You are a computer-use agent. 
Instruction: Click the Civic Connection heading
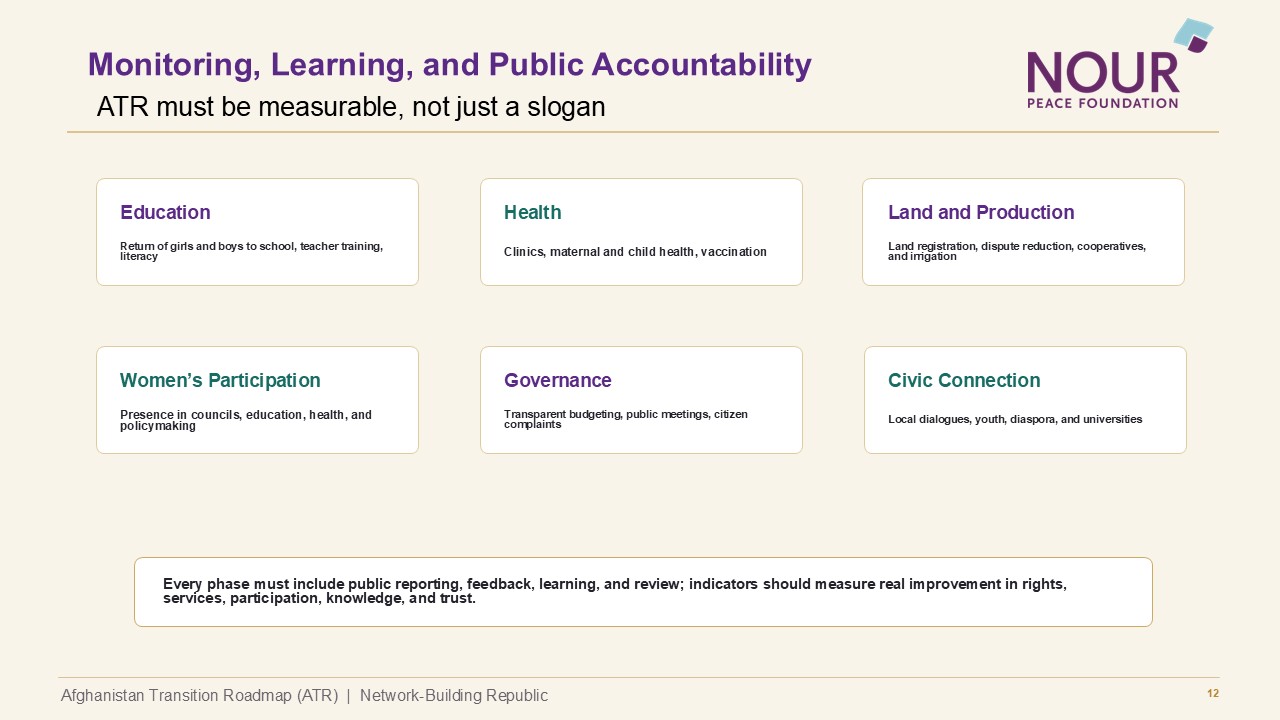click(964, 380)
